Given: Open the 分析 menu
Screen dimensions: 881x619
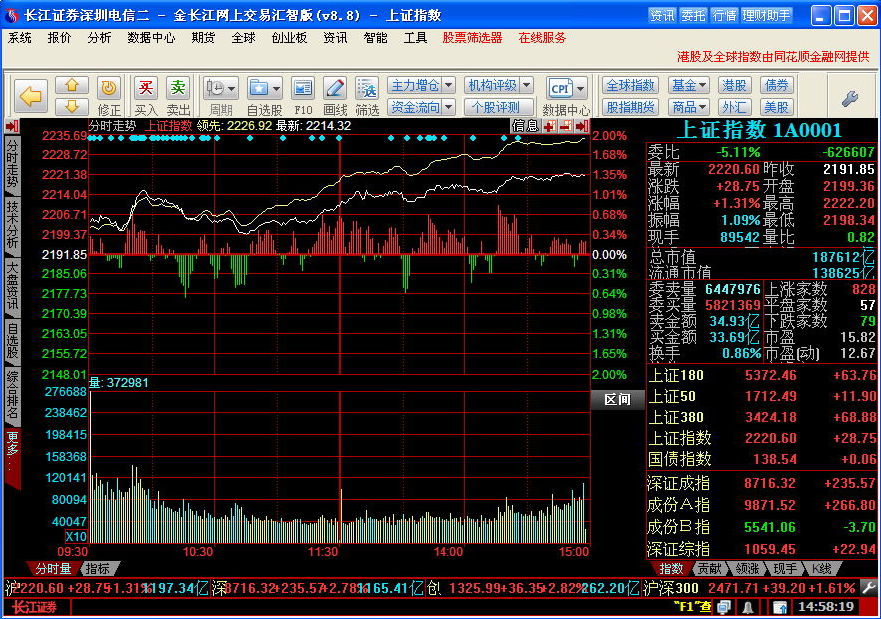Looking at the screenshot, I should click(x=99, y=38).
